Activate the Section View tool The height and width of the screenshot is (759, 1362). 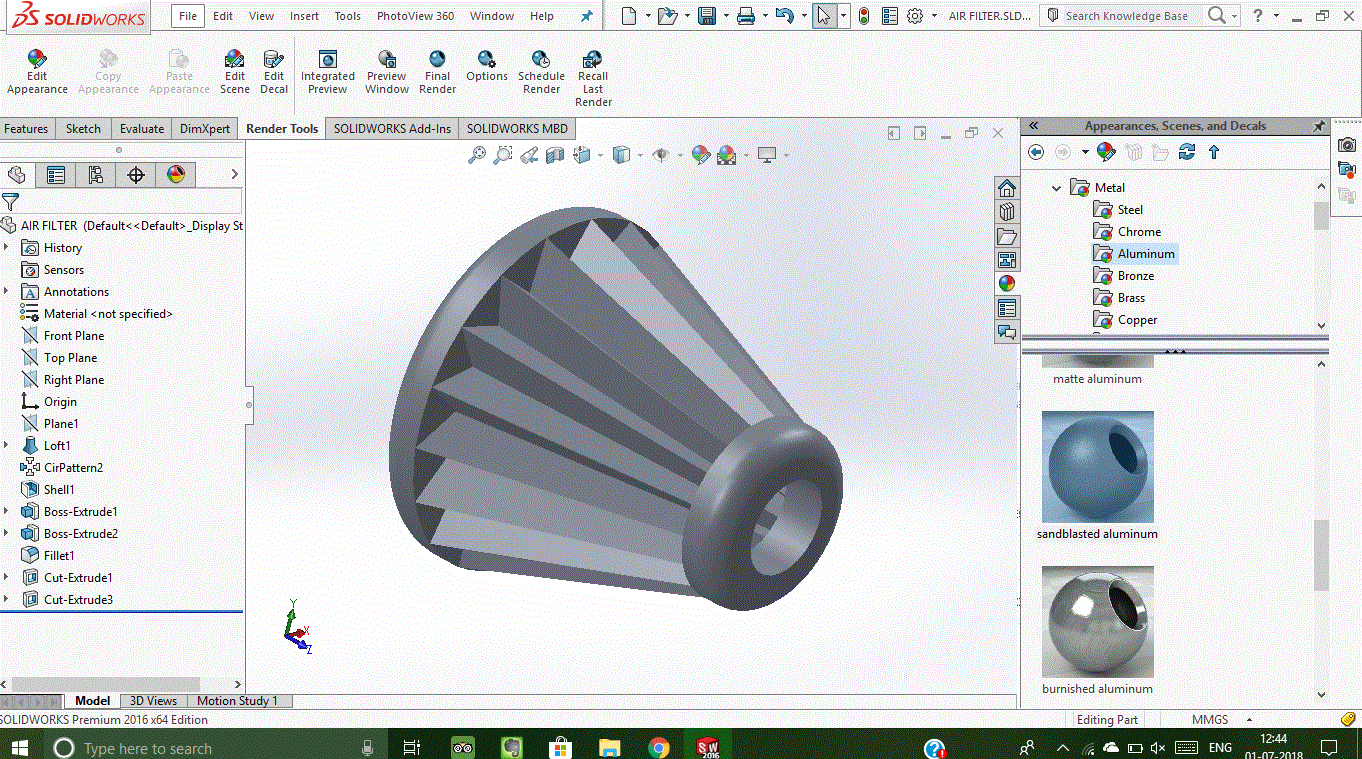pyautogui.click(x=555, y=155)
